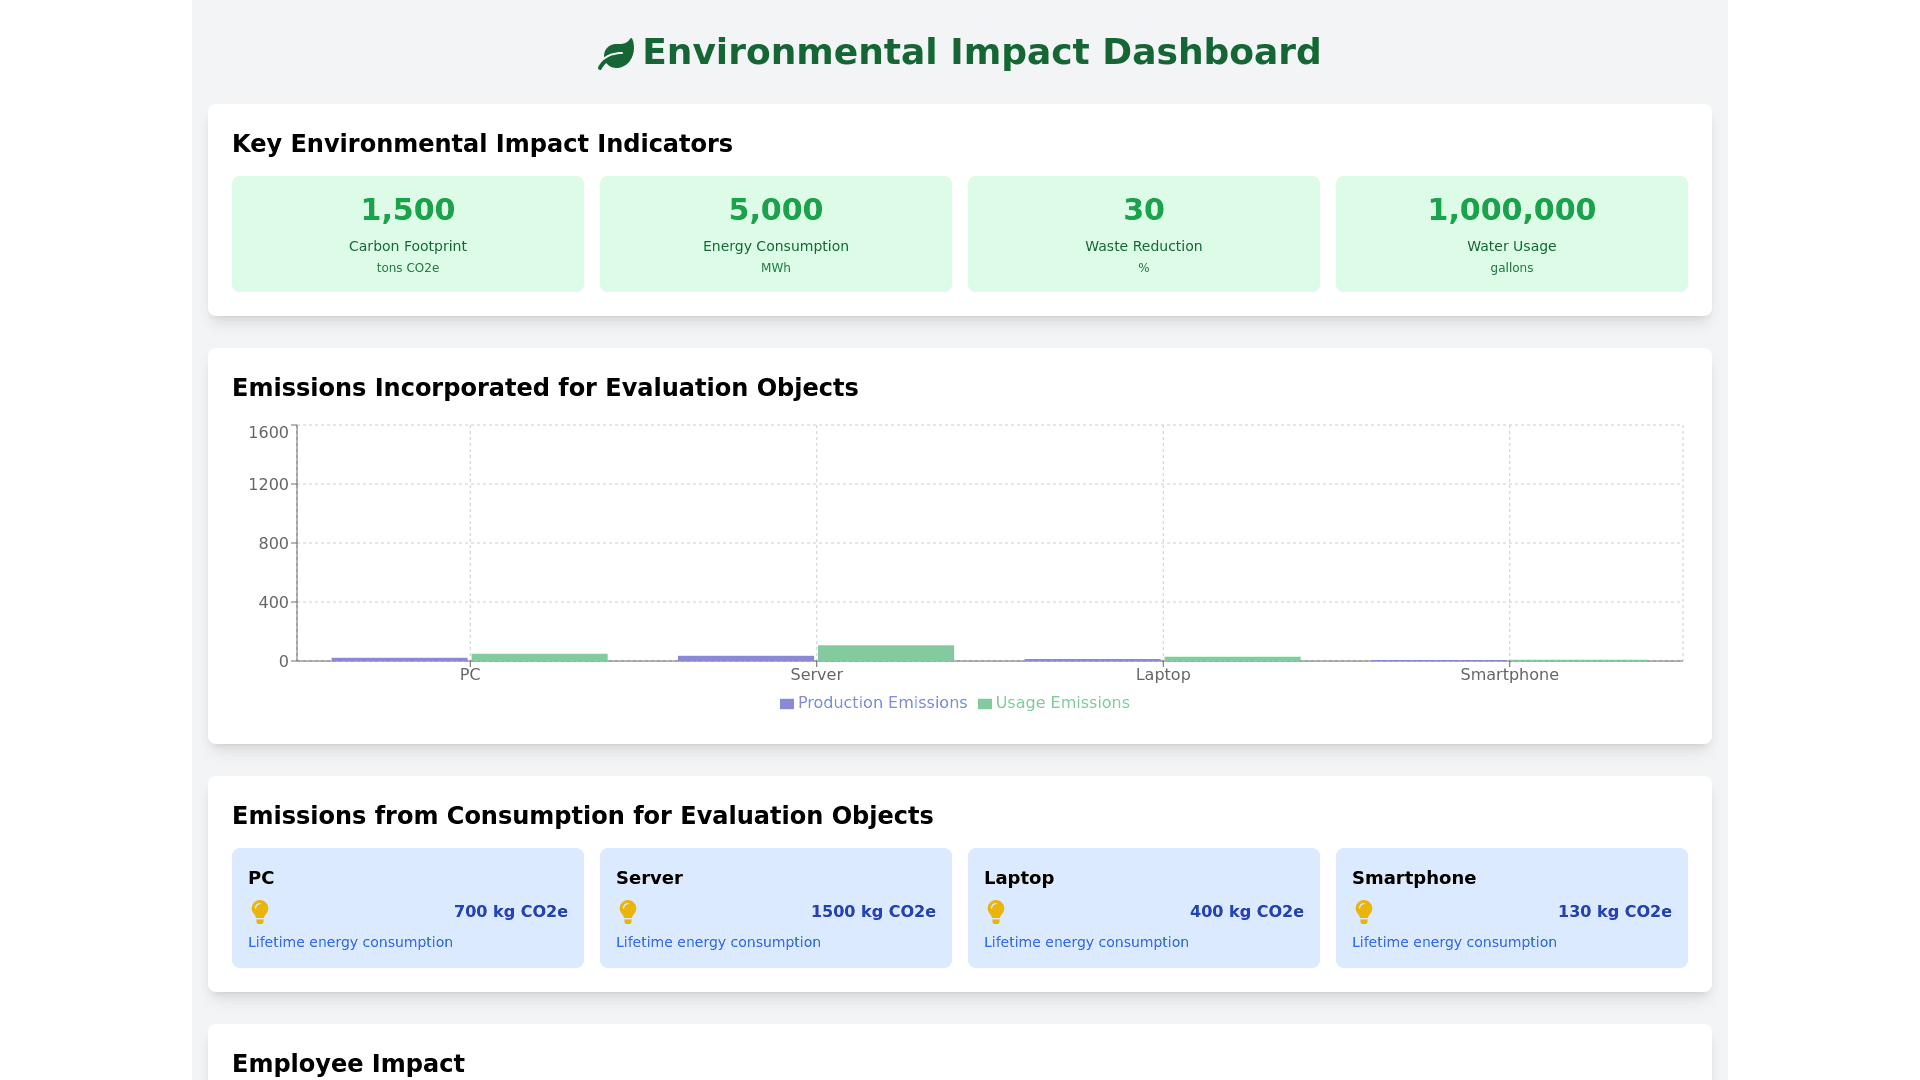Click the green Usage Emissions swatch

click(x=985, y=704)
